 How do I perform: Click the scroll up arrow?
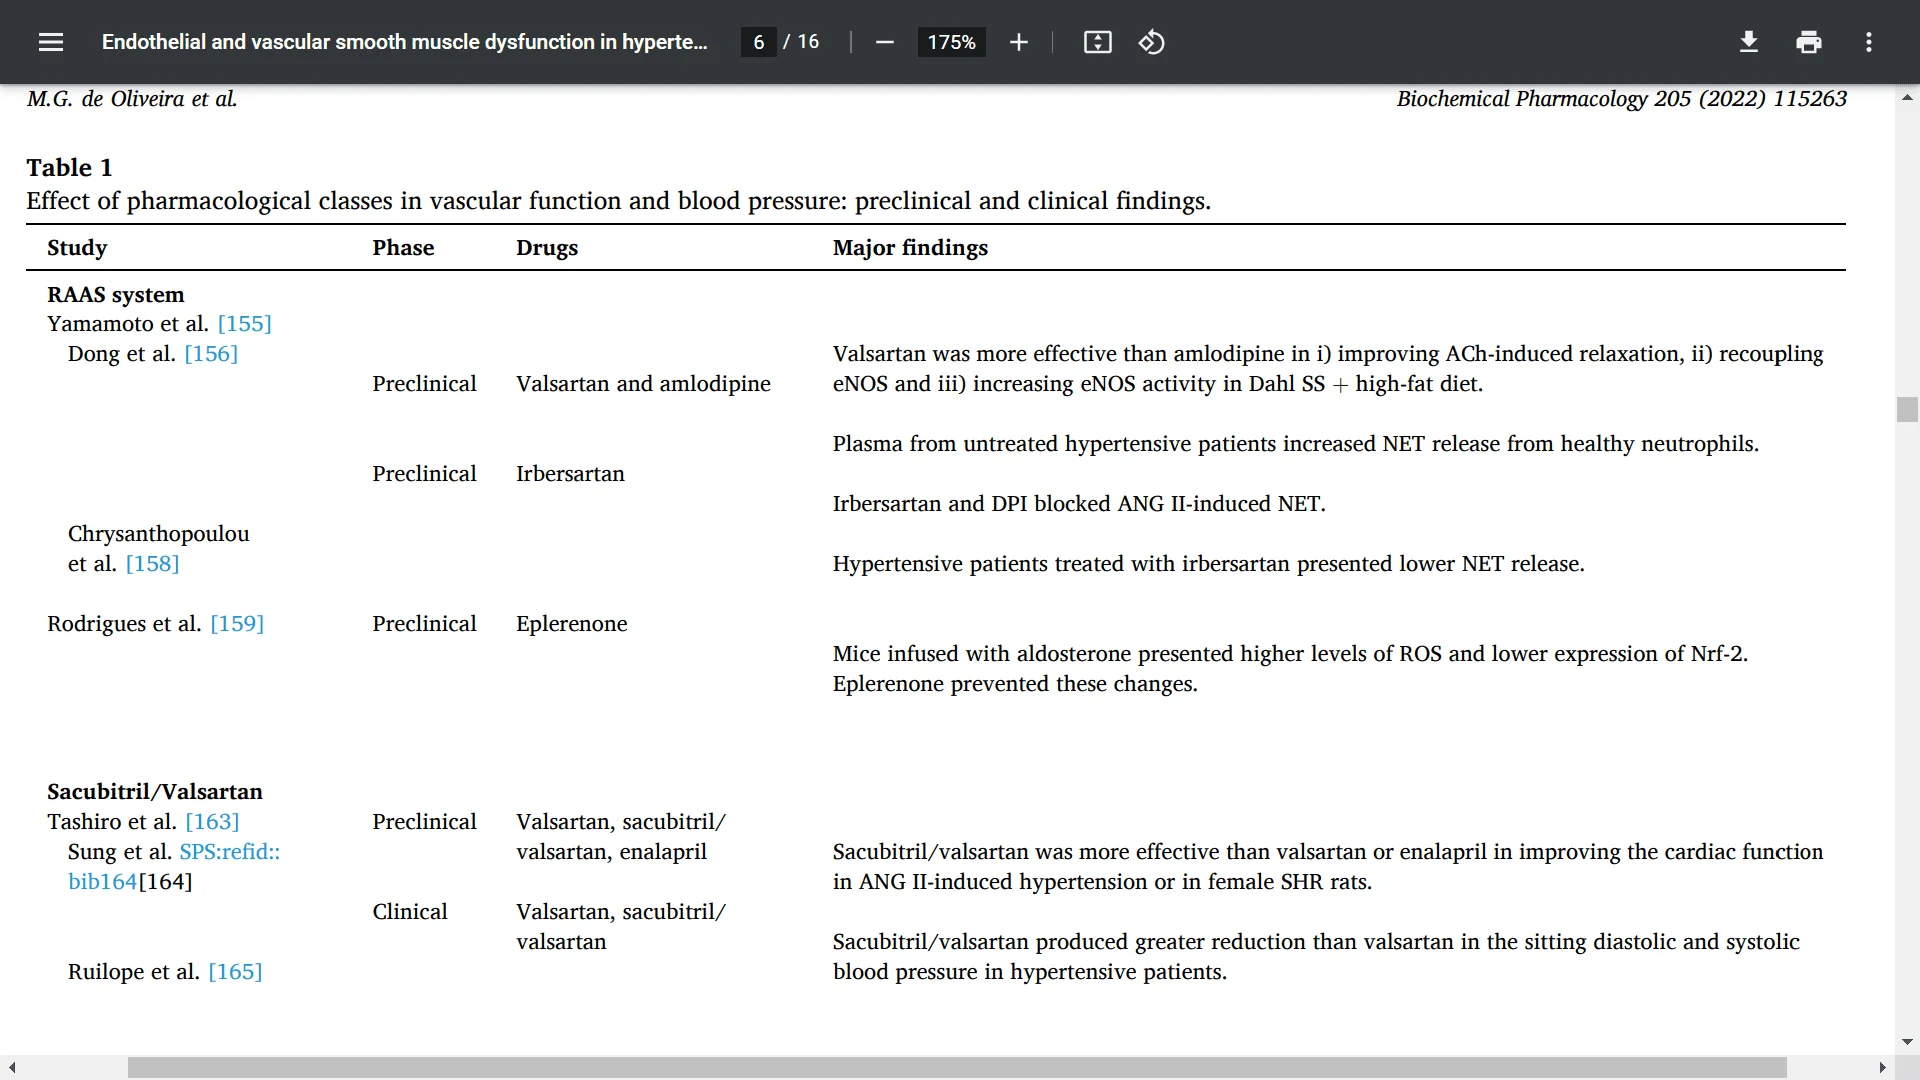[1907, 97]
